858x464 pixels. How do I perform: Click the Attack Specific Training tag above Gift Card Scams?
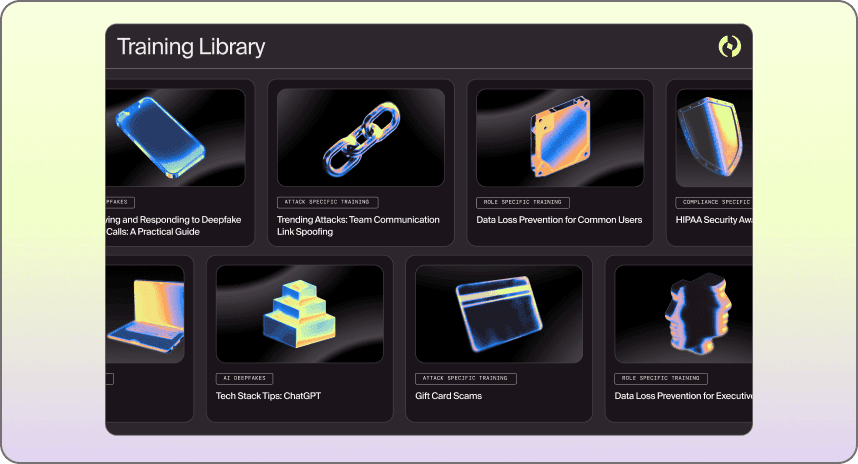tap(466, 379)
